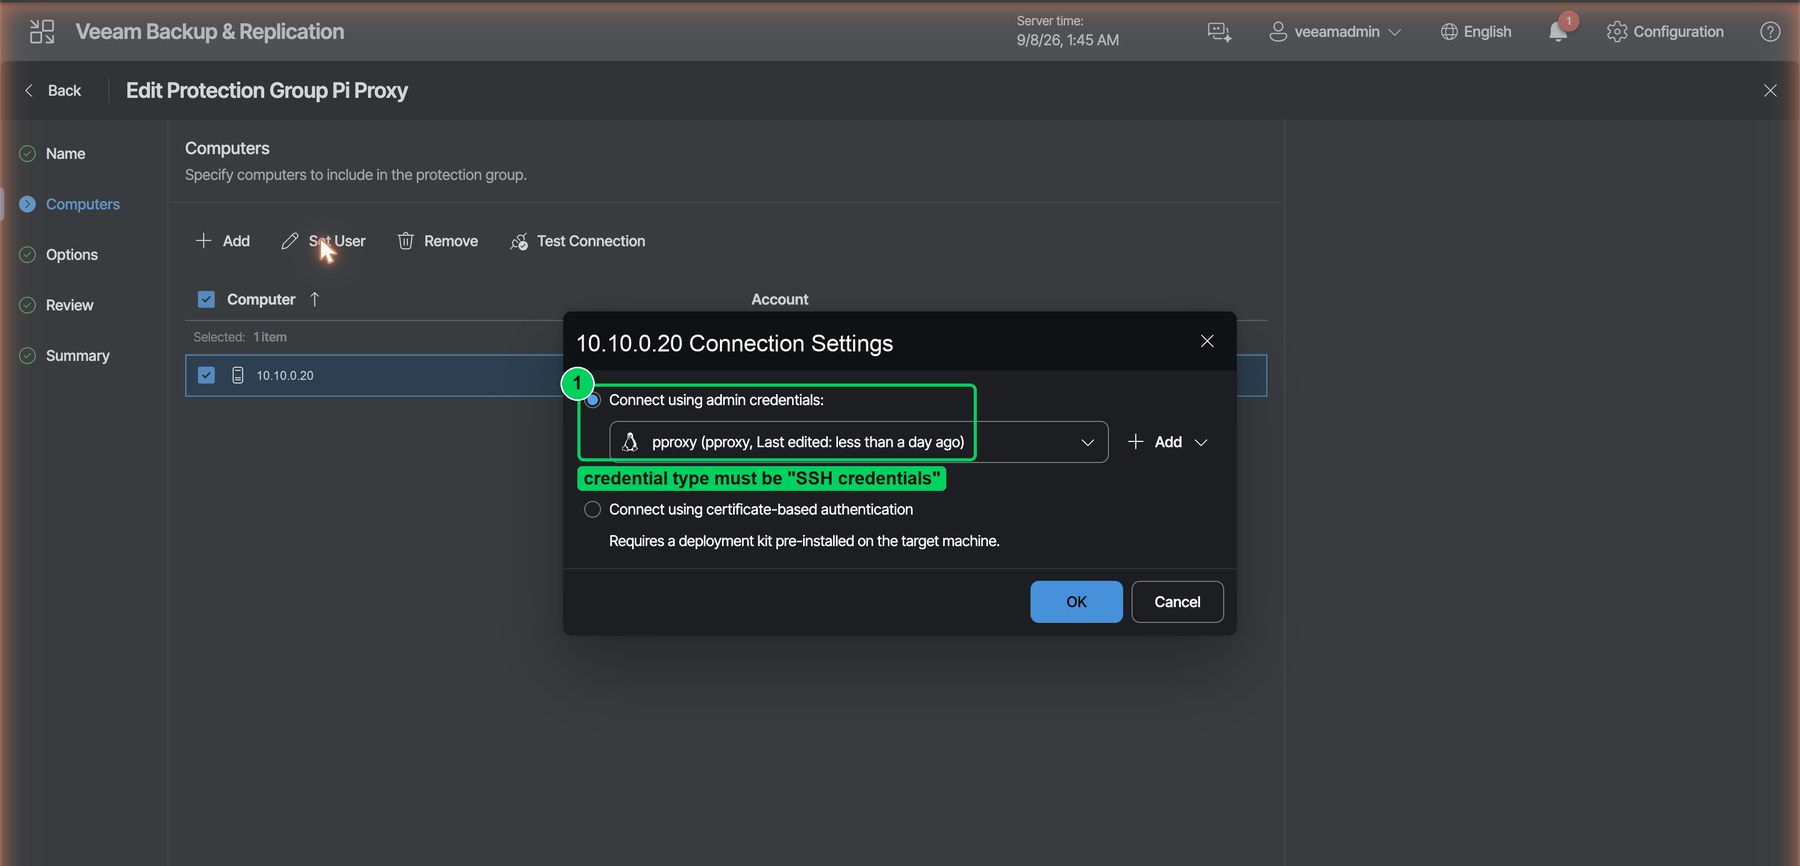Viewport: 1800px width, 866px height.
Task: Open Configuration settings
Action: coord(1665,32)
